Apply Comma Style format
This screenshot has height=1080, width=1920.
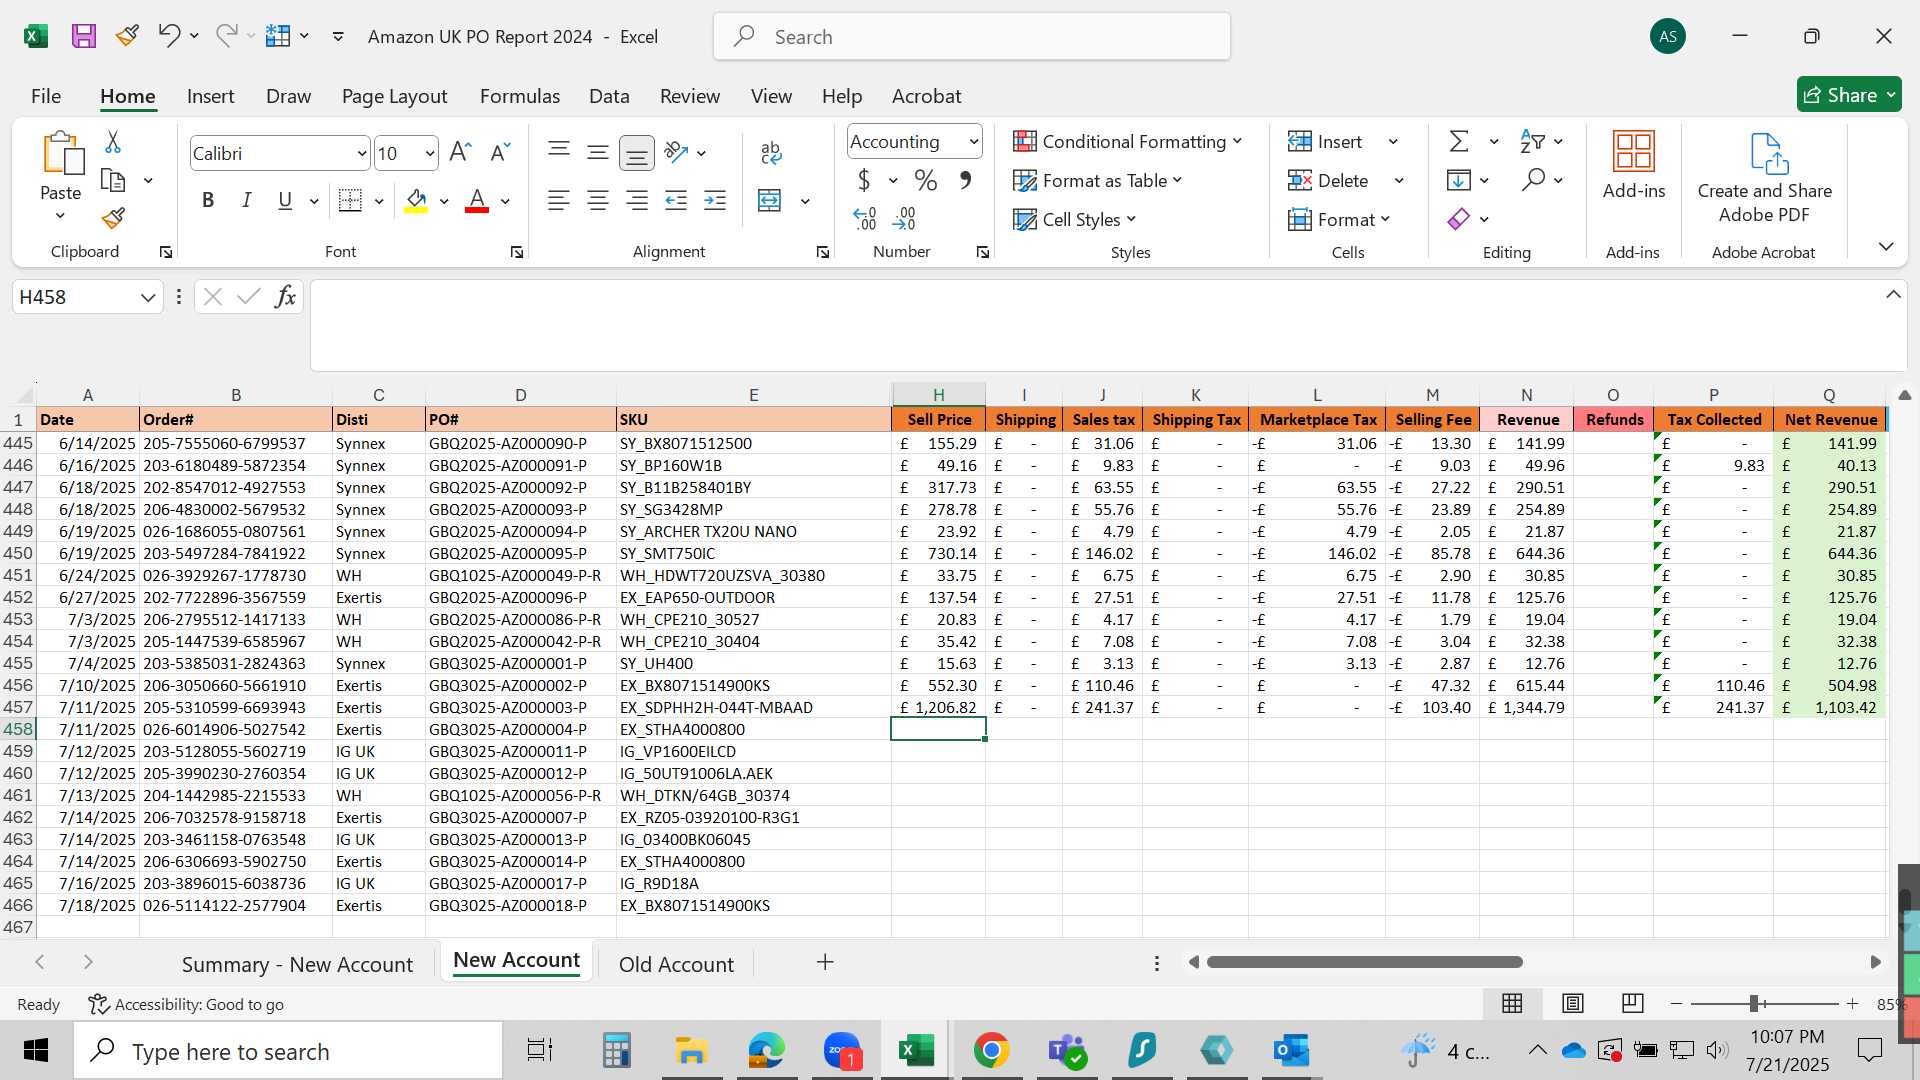(965, 181)
